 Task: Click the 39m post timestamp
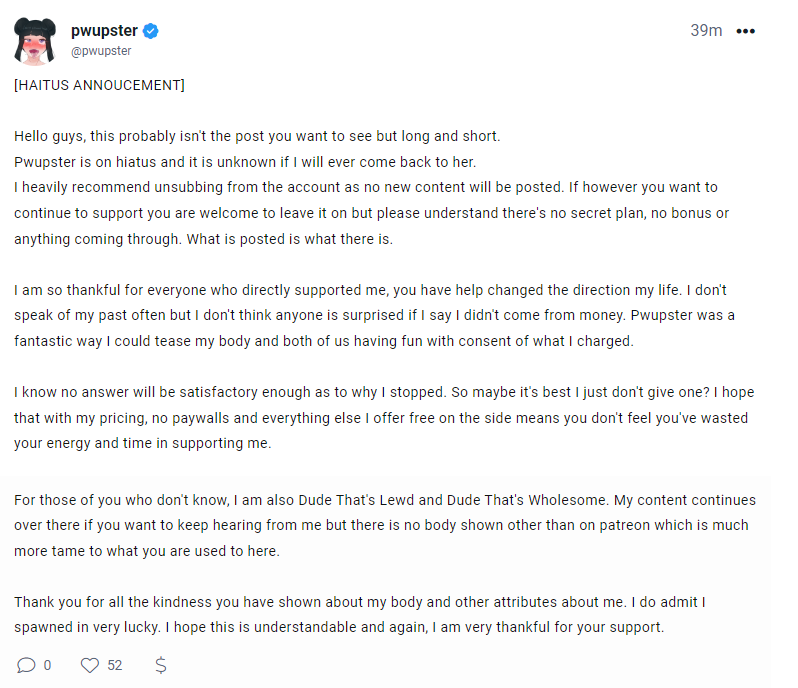[706, 31]
